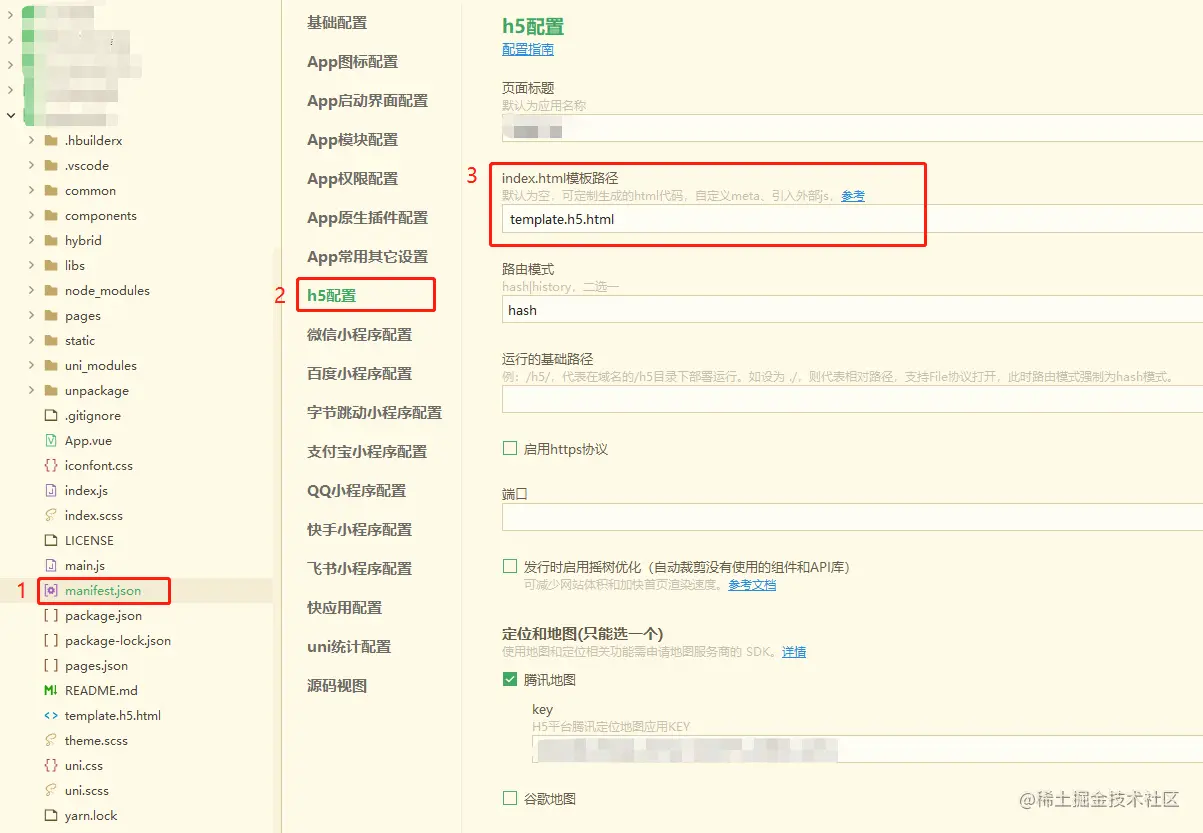Expand the .vscode folder arrow
The height and width of the screenshot is (833, 1203).
pyautogui.click(x=31, y=166)
